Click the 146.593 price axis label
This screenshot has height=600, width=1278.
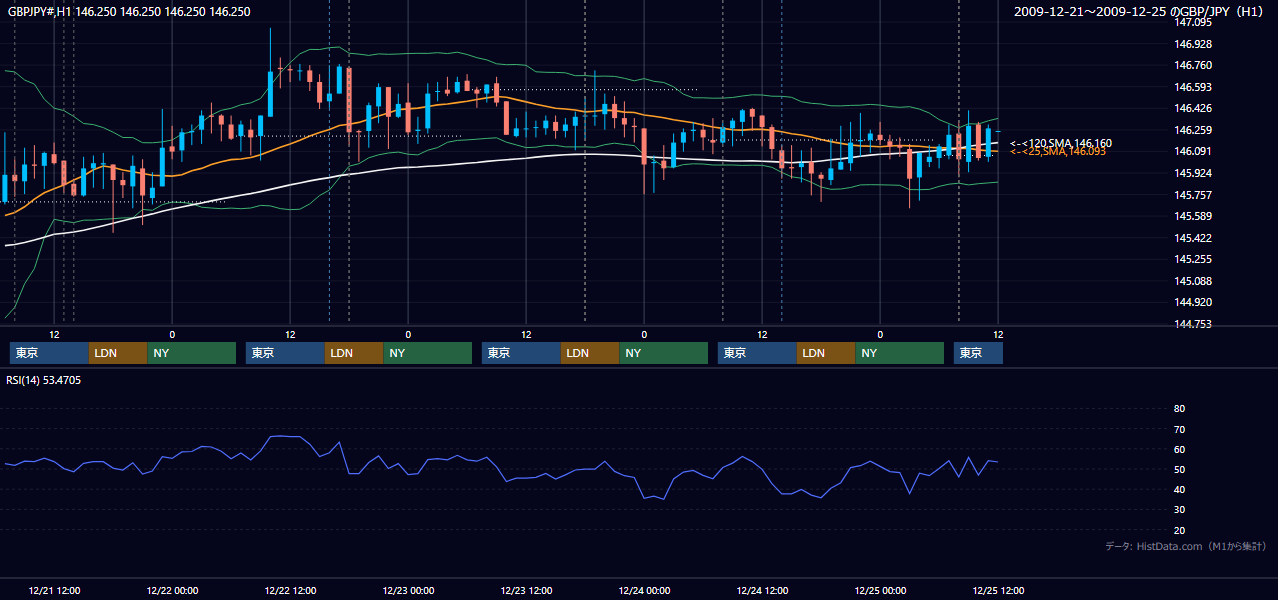[x=1193, y=87]
